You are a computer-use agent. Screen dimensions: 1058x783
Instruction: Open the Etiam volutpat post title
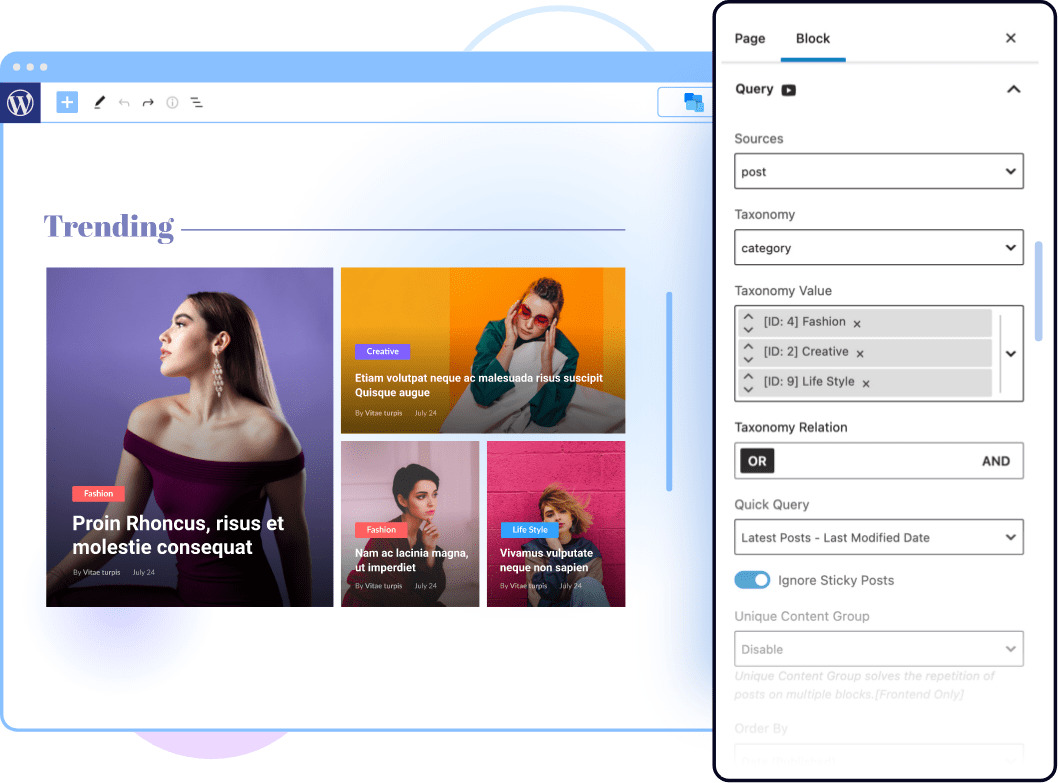coord(478,385)
